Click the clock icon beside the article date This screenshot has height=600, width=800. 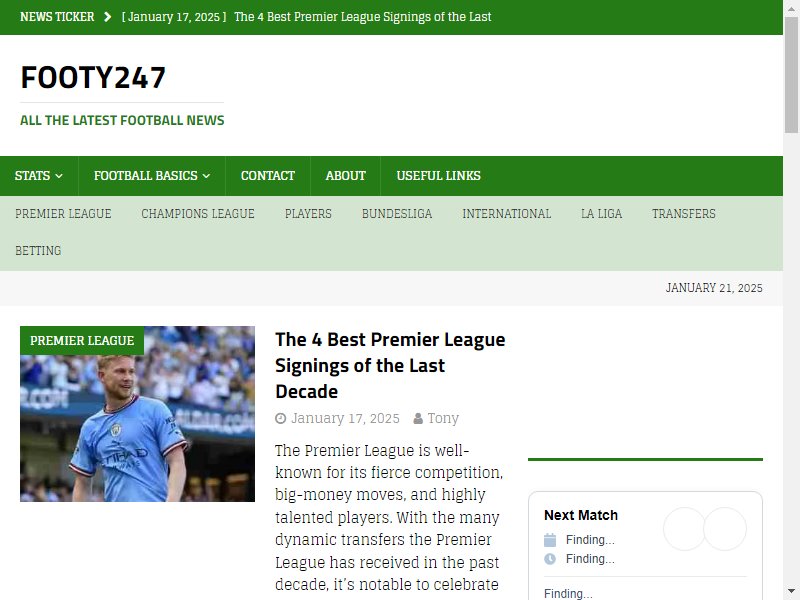click(x=281, y=418)
